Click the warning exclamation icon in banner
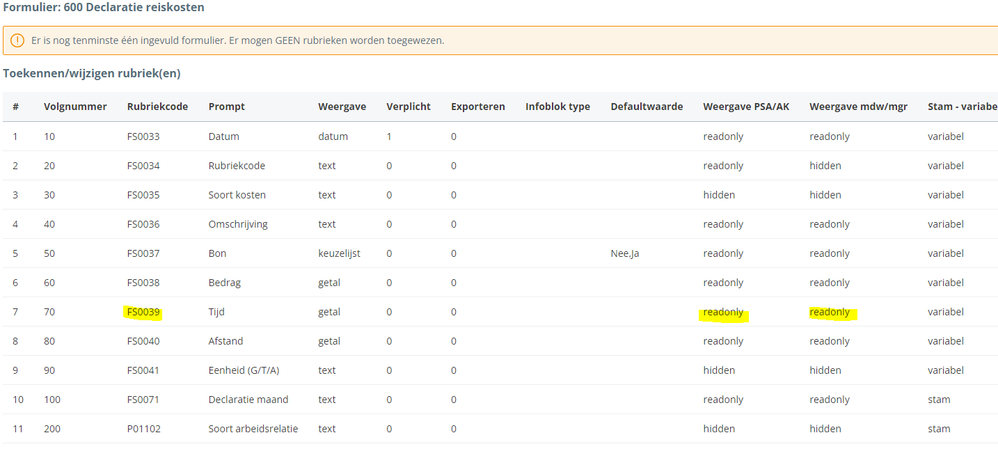Image resolution: width=998 pixels, height=456 pixels. tap(18, 40)
